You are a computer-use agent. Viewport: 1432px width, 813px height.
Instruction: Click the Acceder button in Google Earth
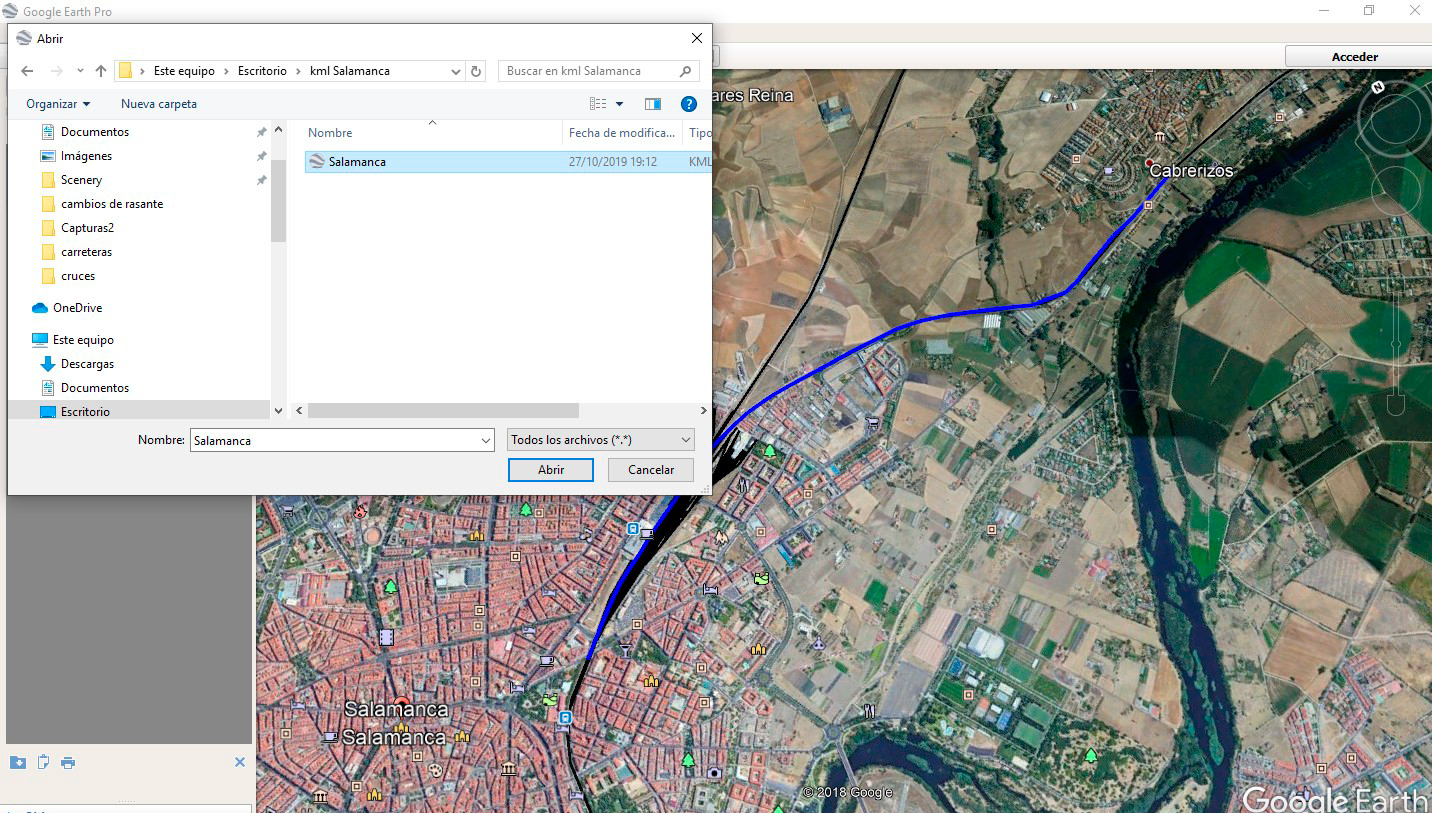1357,57
